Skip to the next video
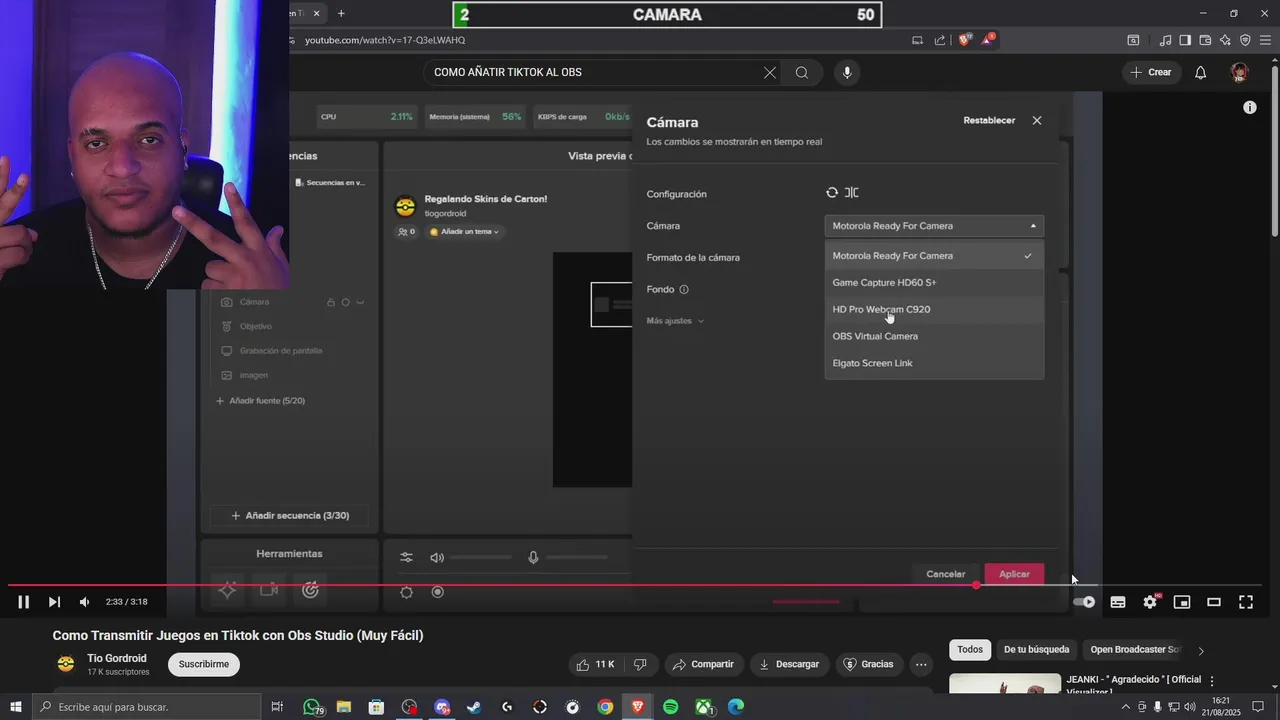Viewport: 1280px width, 720px height. point(54,602)
